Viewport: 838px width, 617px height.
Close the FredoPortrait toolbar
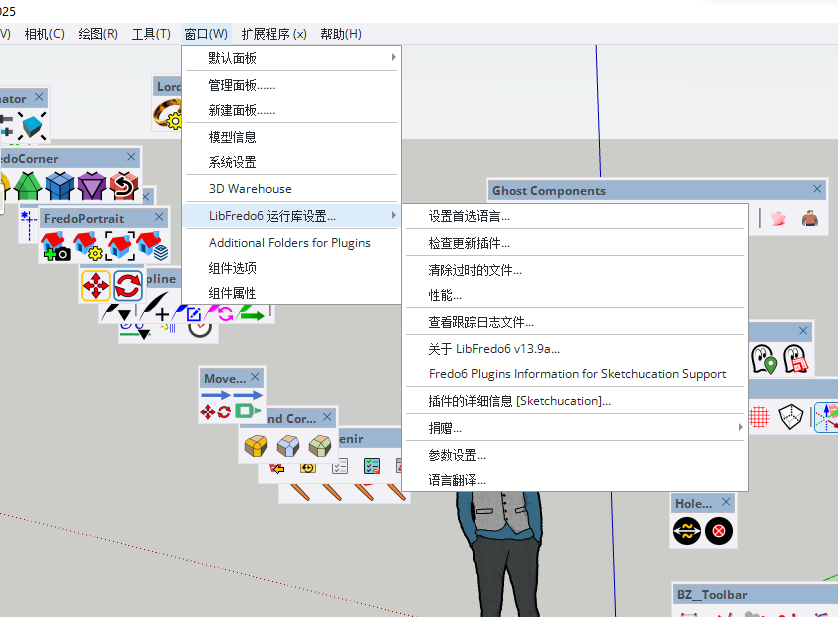tap(161, 217)
